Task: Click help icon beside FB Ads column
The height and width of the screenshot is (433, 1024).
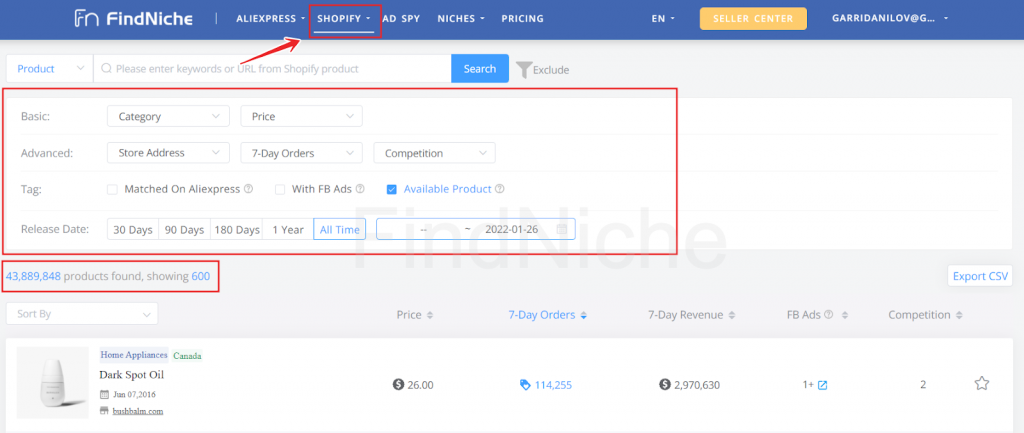Action: click(x=829, y=314)
